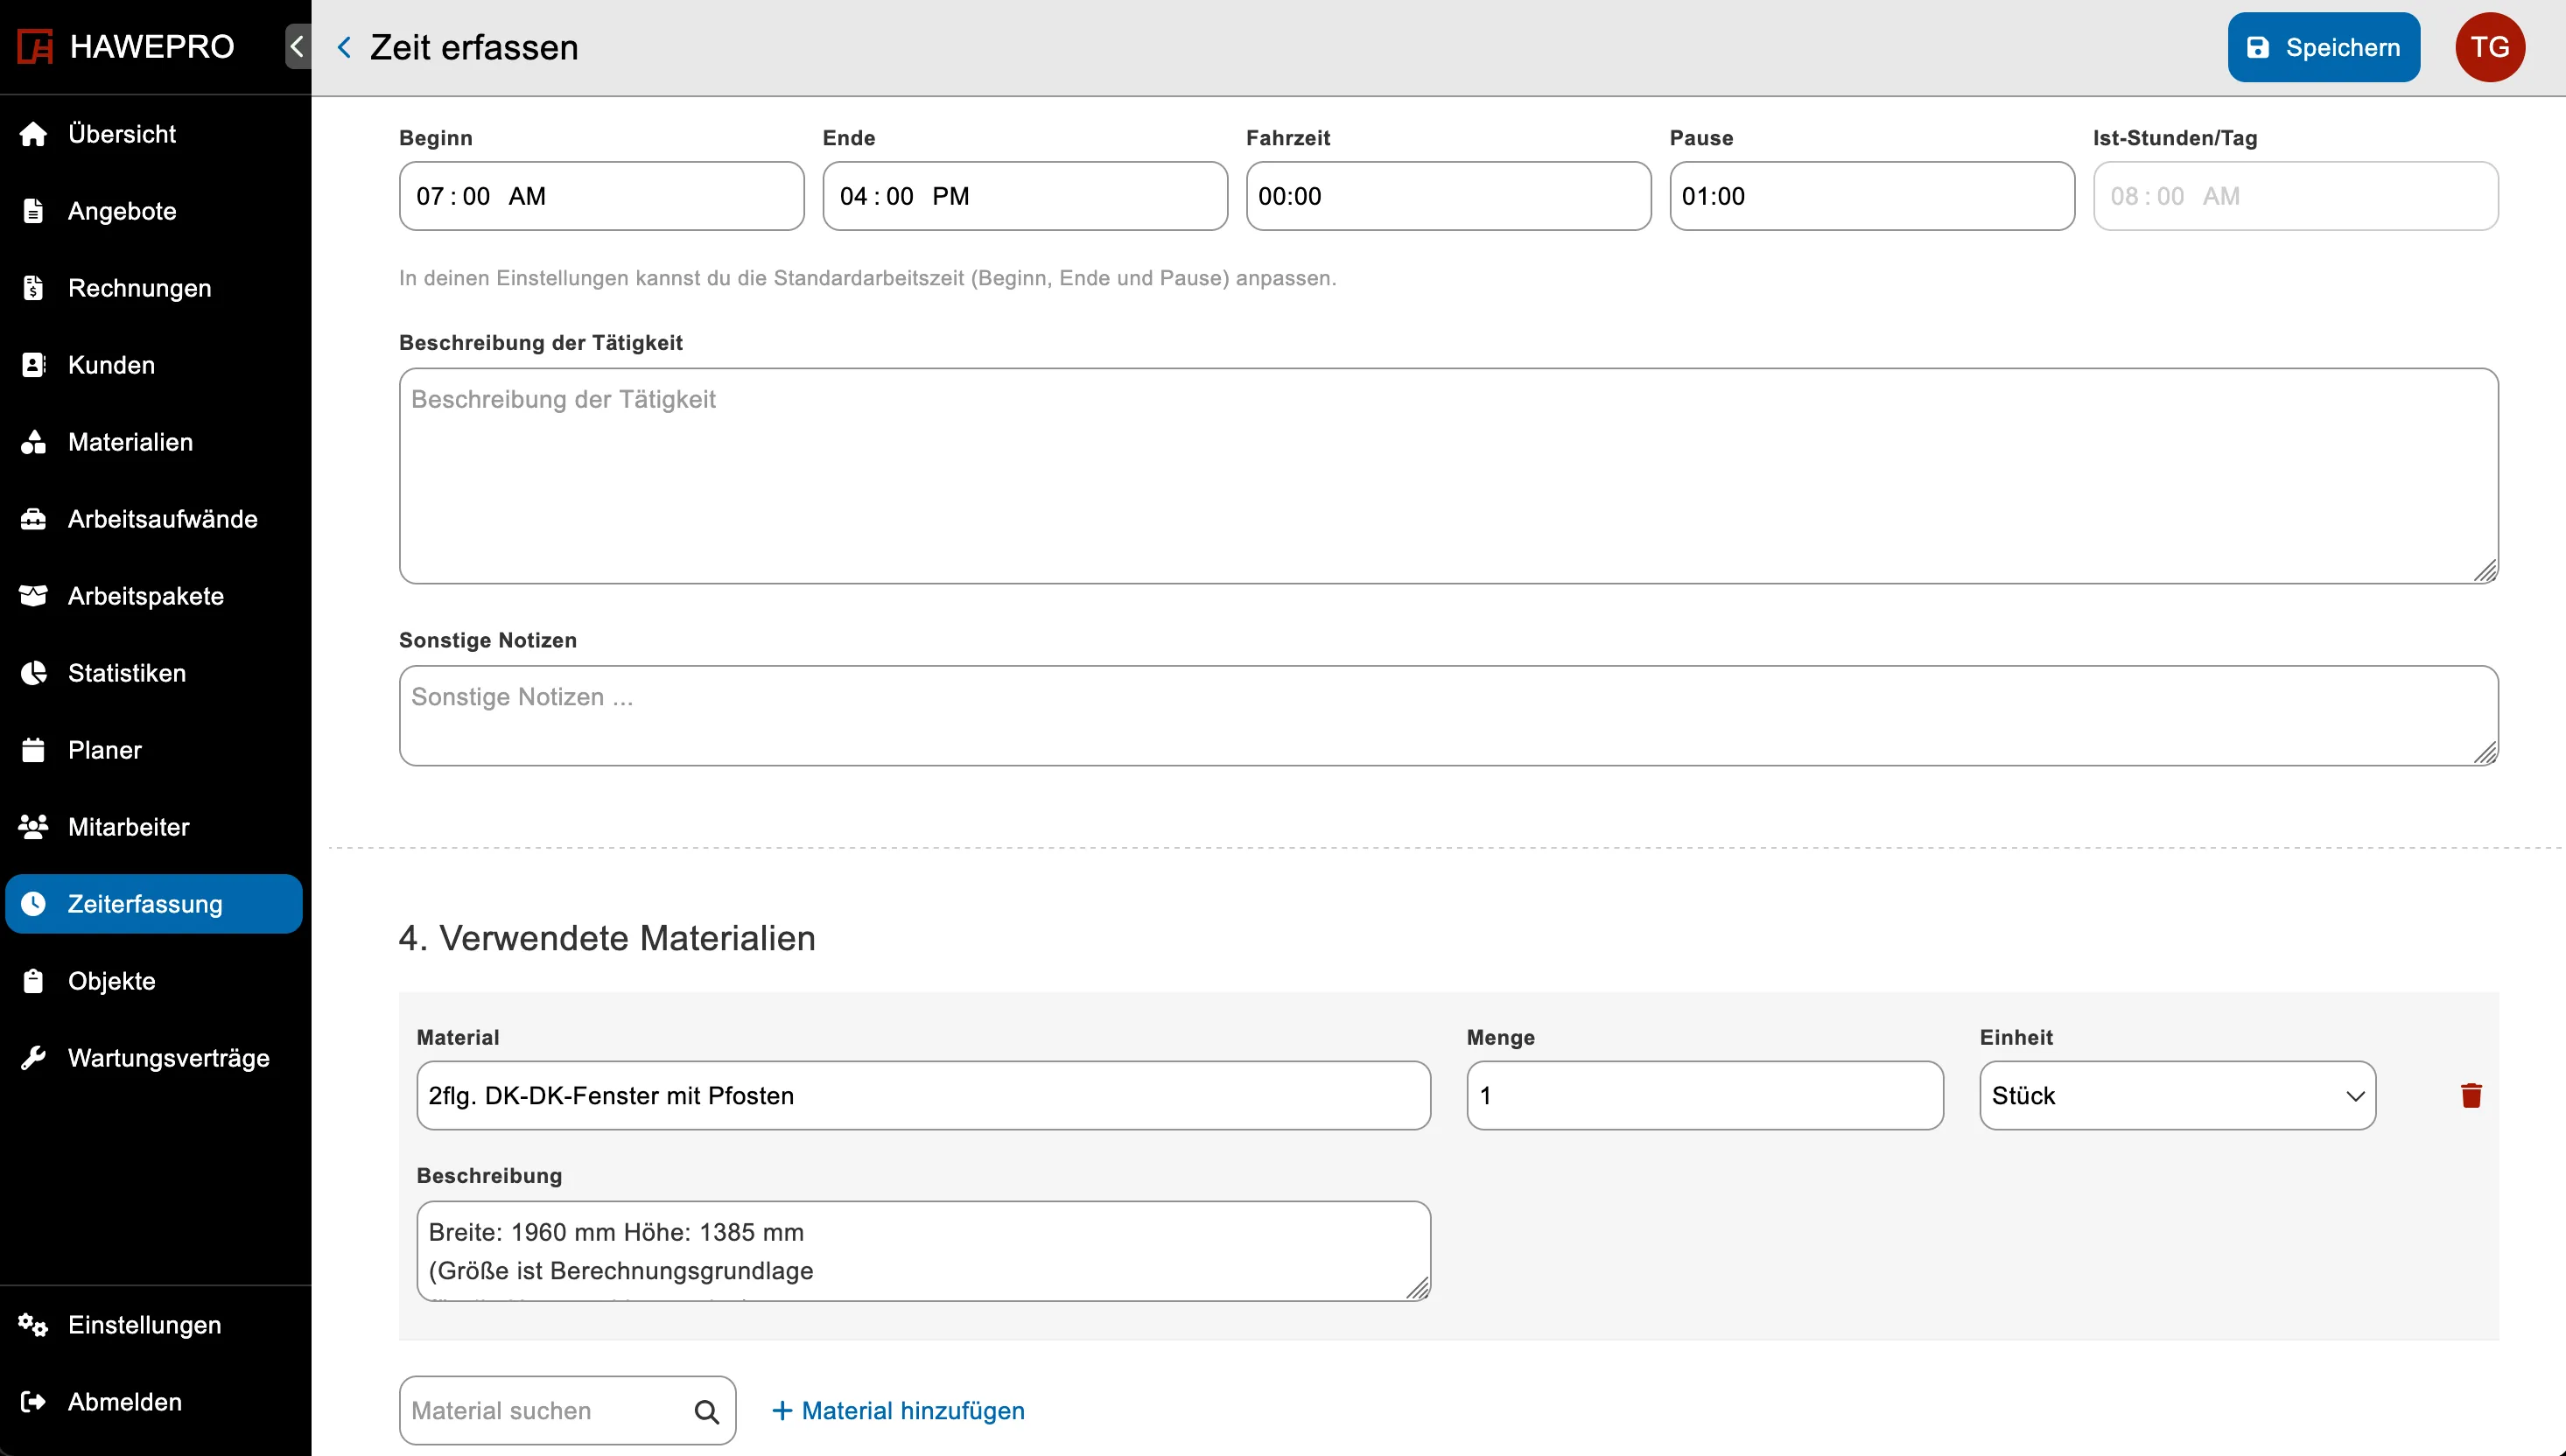Click the Material hinzufügen link

tap(898, 1411)
